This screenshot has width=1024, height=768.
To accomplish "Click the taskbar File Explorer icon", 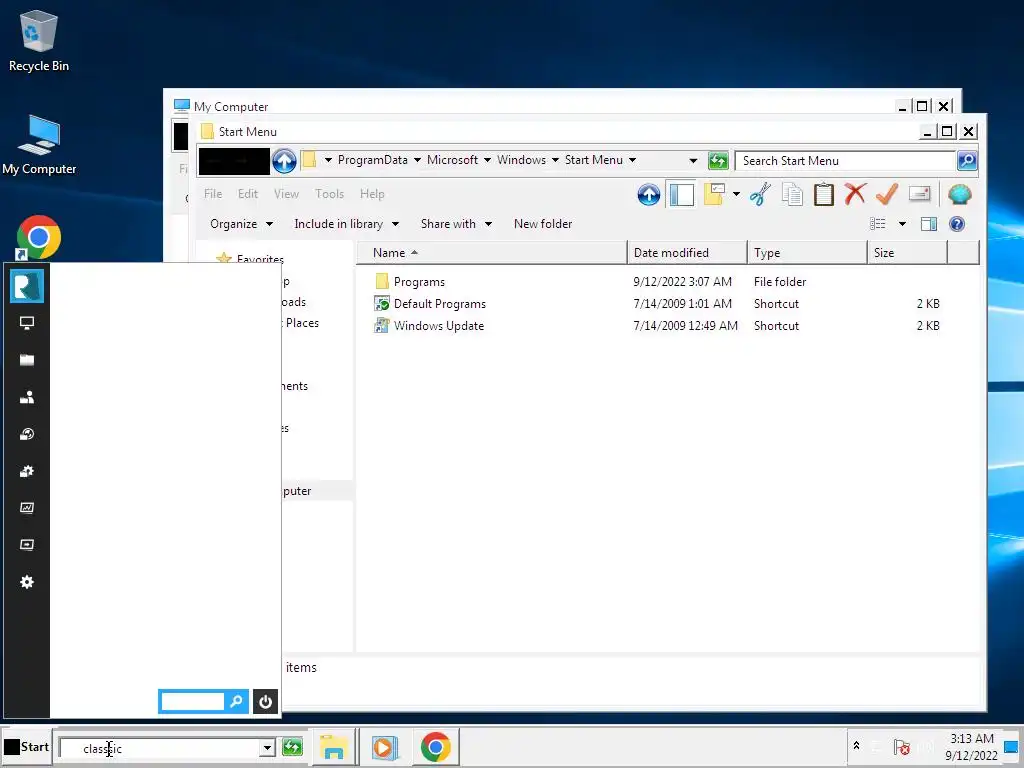I will (x=333, y=747).
